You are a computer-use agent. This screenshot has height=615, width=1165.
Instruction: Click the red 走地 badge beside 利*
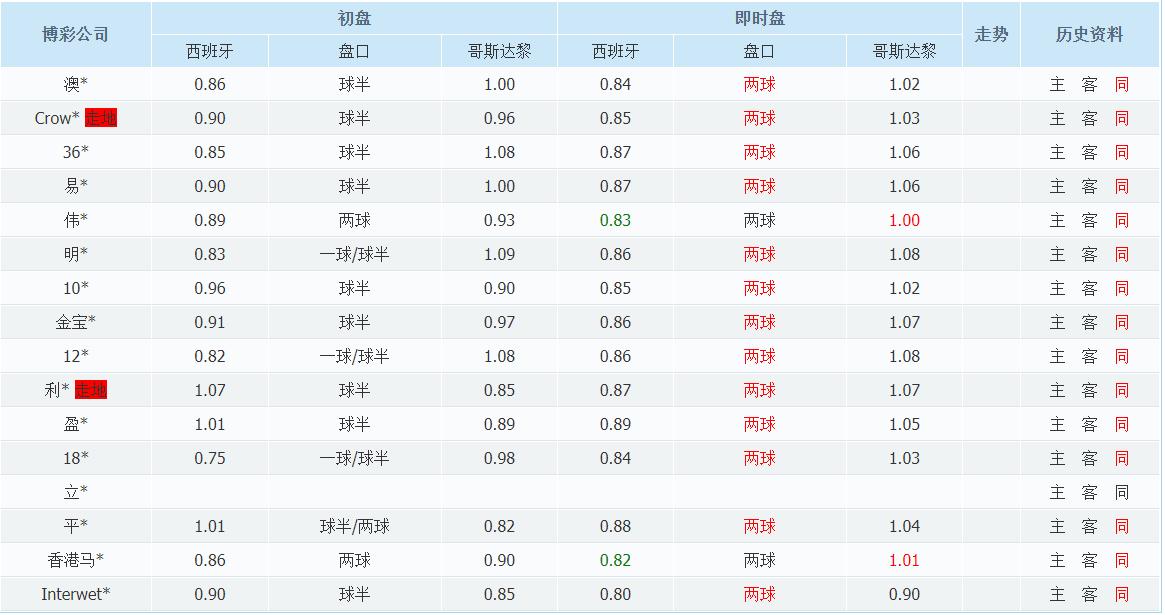[x=91, y=390]
